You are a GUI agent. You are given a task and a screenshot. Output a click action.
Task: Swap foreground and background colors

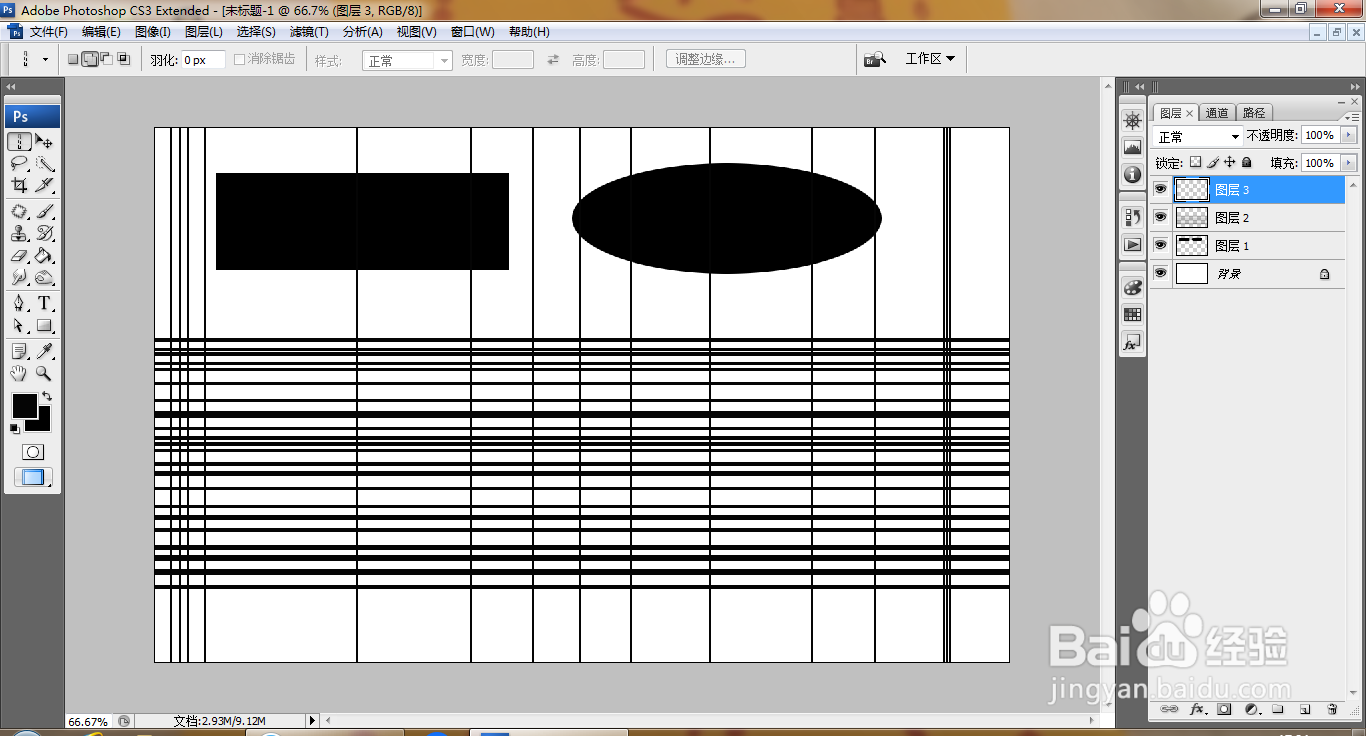[x=47, y=397]
